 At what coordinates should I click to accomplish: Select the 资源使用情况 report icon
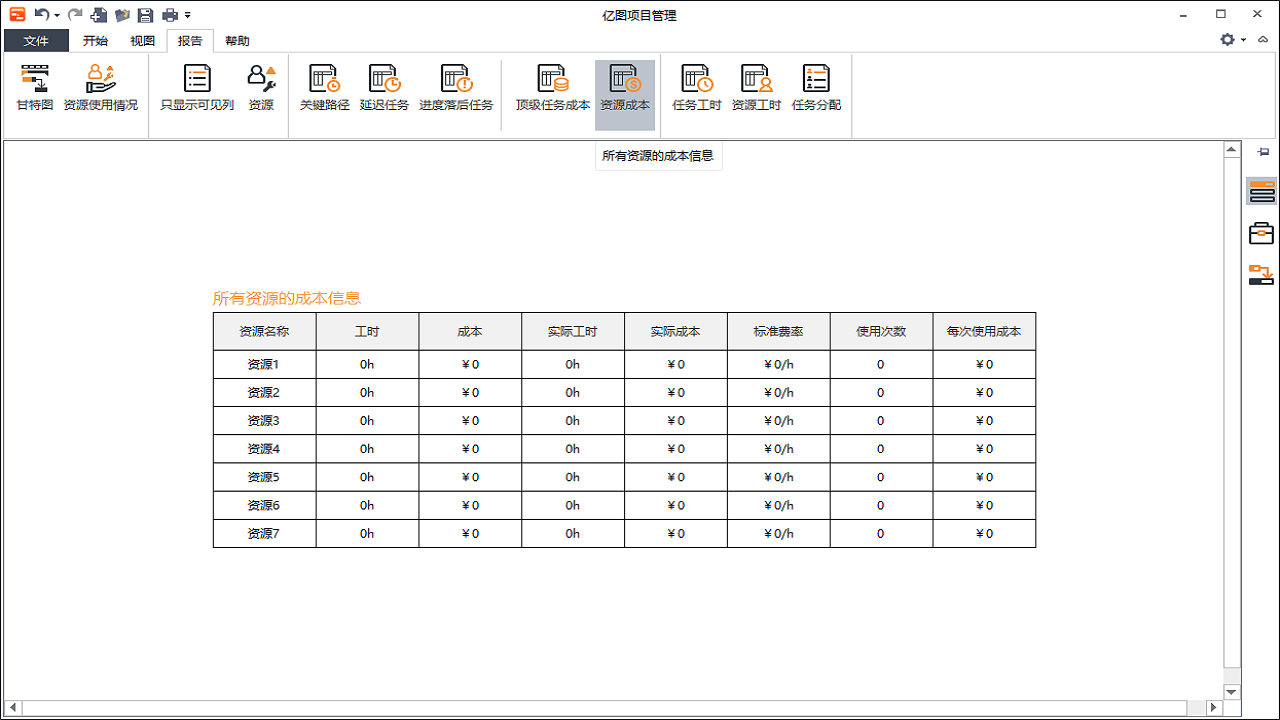point(101,88)
